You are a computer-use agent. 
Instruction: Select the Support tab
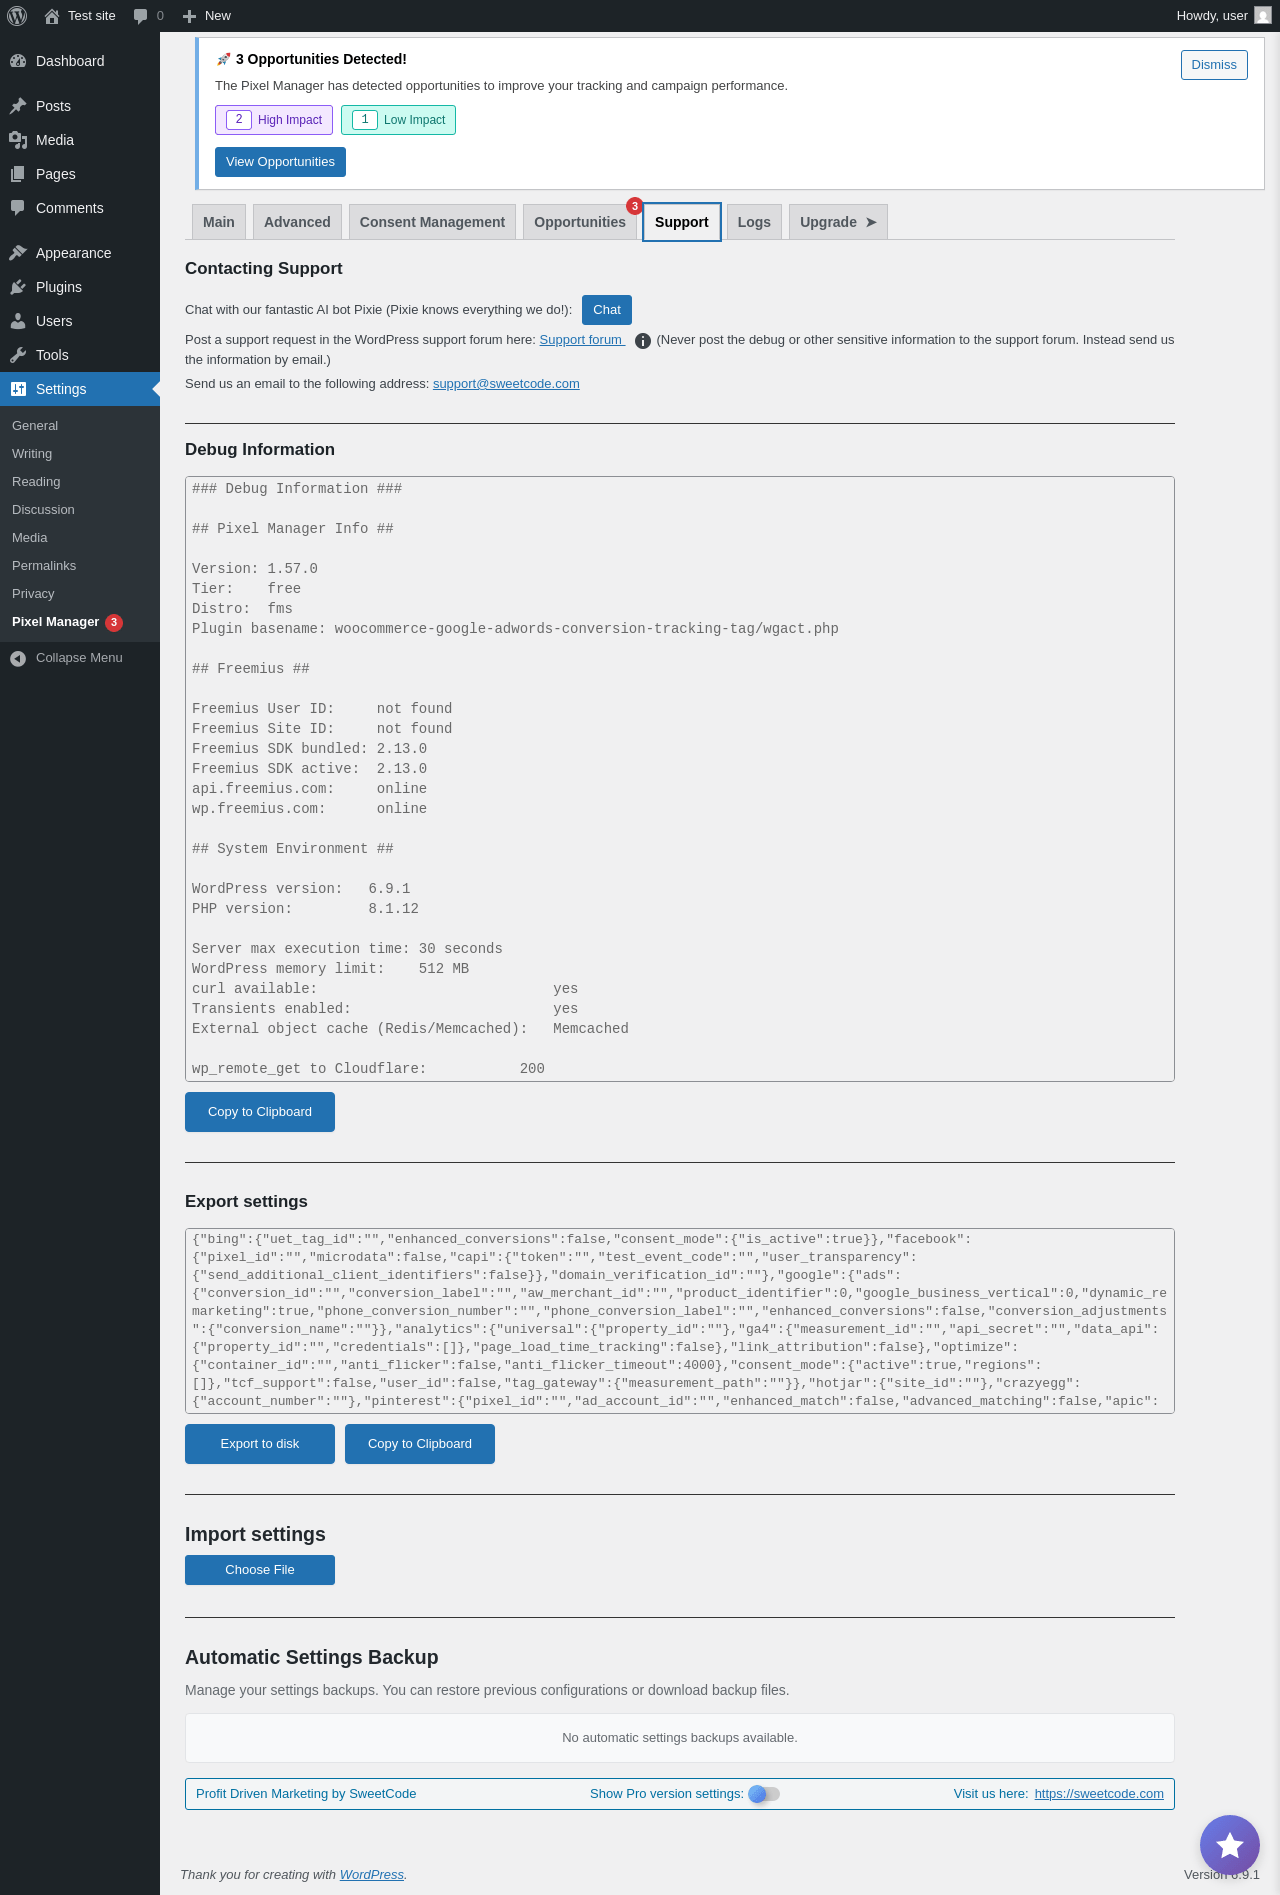pos(682,222)
